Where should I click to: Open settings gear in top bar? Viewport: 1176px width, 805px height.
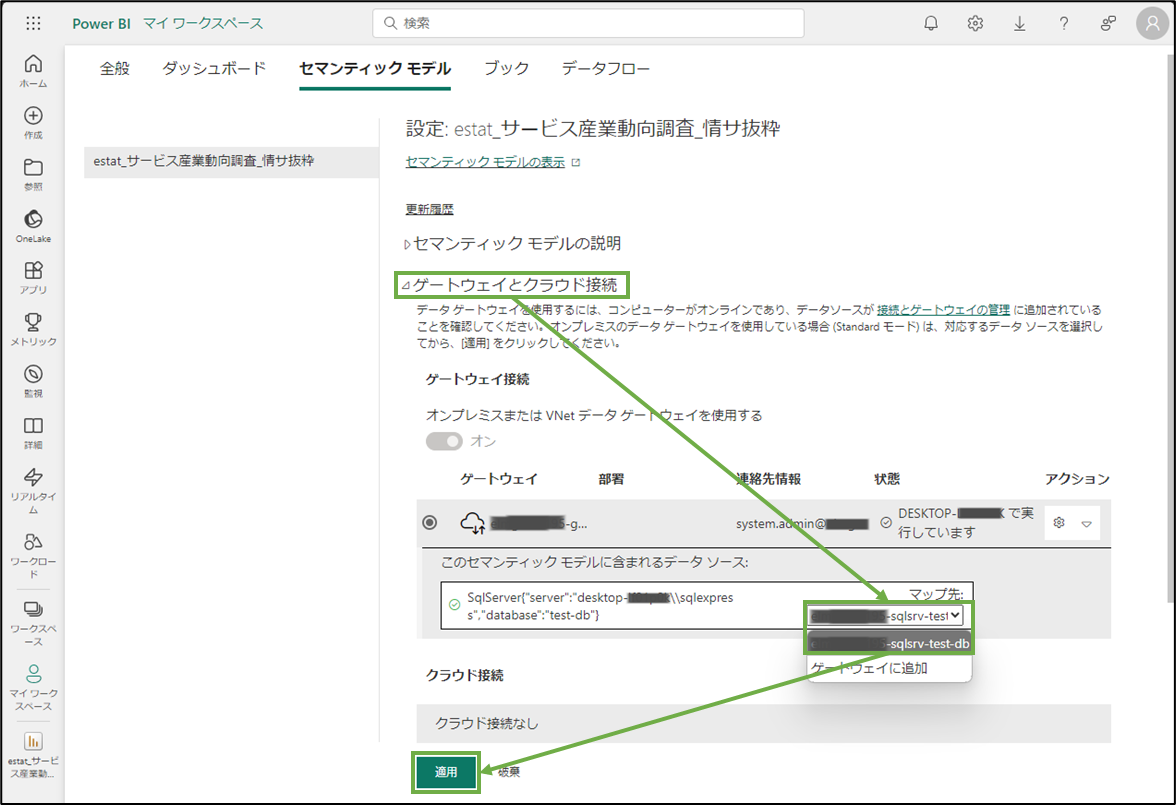(975, 23)
